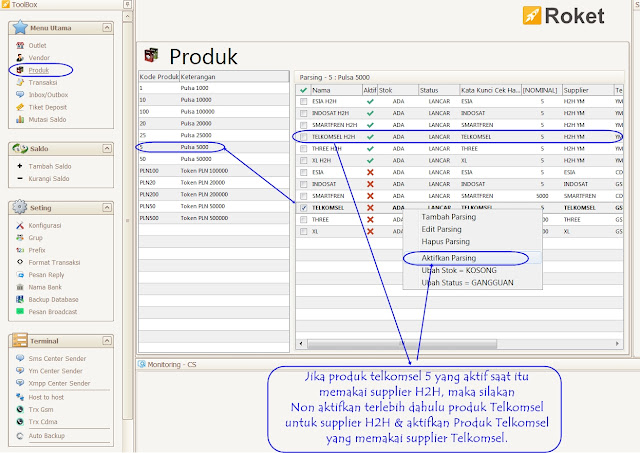Viewport: 640px width, 453px height.
Task: Click the Sms Center Sender icon
Action: coord(20,358)
